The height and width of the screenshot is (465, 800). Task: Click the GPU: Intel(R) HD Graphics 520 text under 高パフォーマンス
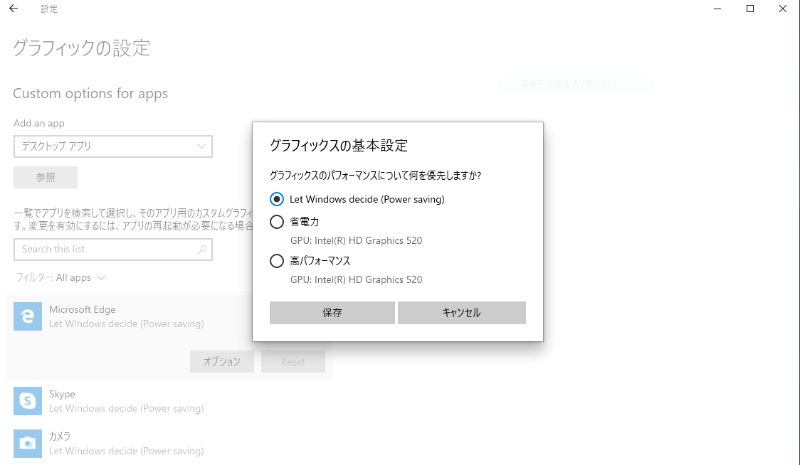(x=356, y=280)
